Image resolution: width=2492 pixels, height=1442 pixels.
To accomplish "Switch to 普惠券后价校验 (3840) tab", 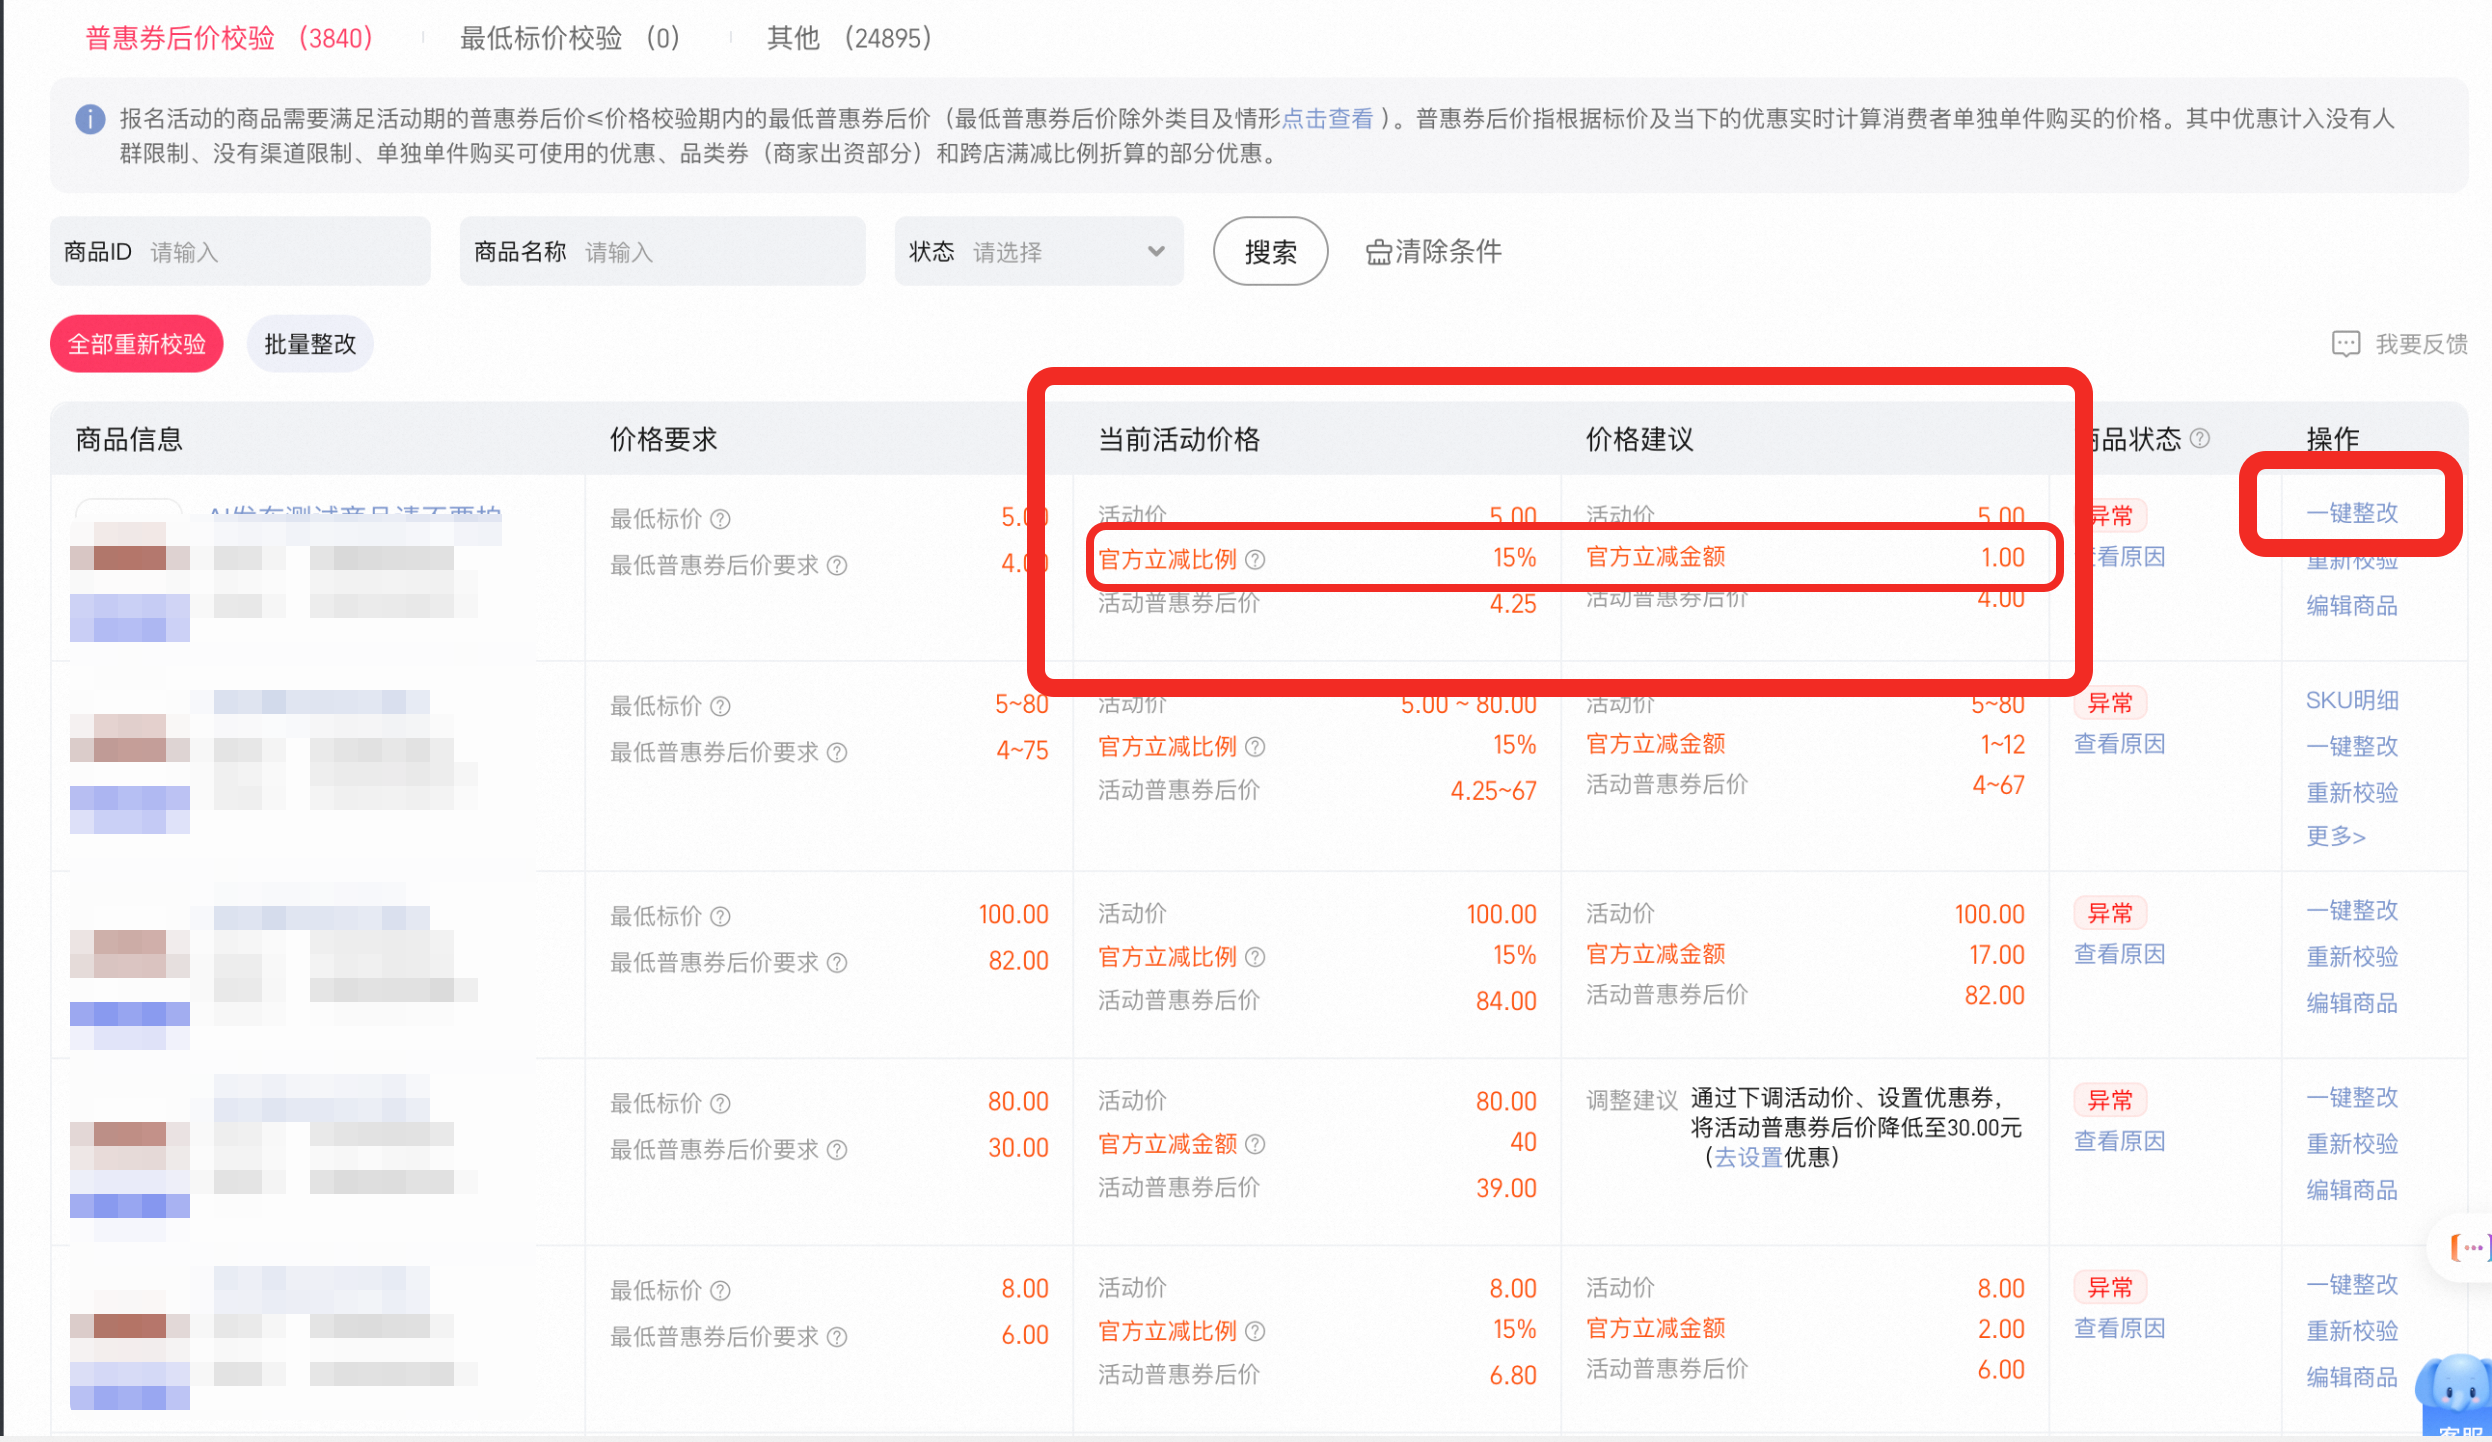I will [229, 38].
